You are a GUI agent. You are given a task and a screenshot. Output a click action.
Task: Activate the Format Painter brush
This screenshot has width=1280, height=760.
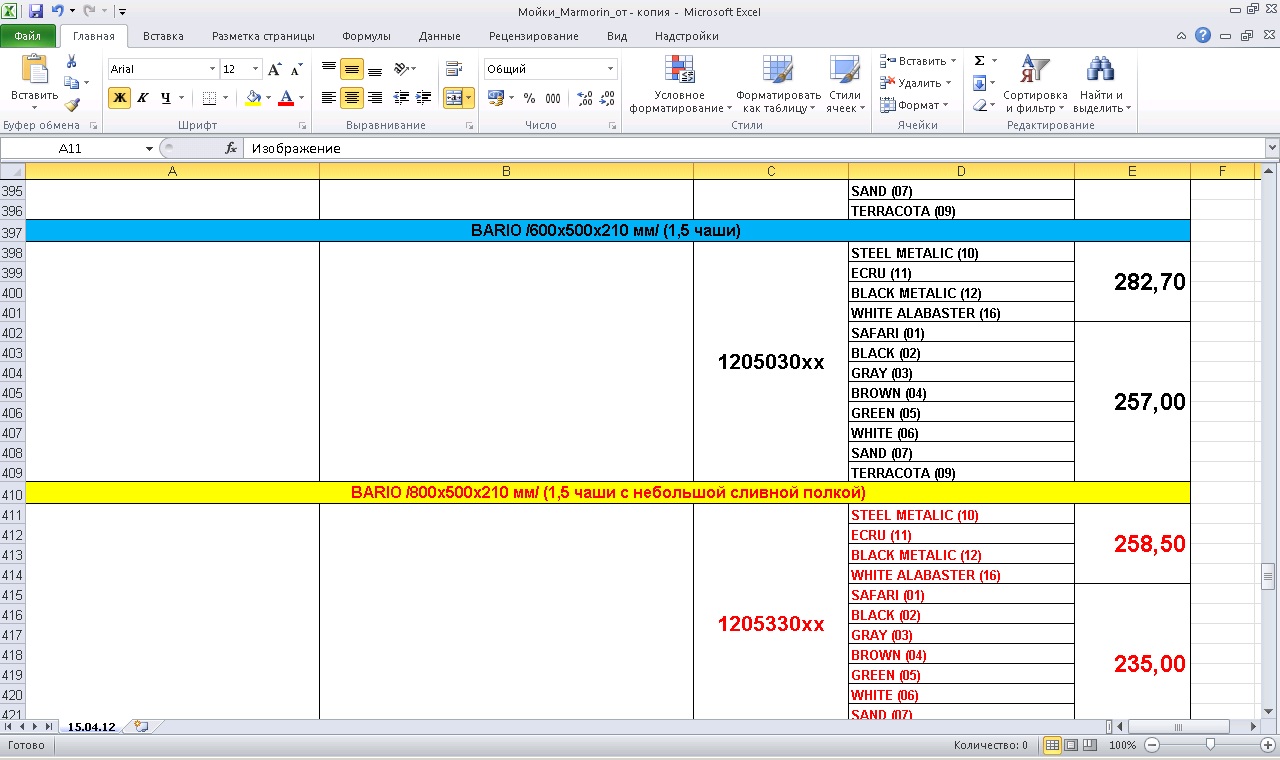(72, 104)
